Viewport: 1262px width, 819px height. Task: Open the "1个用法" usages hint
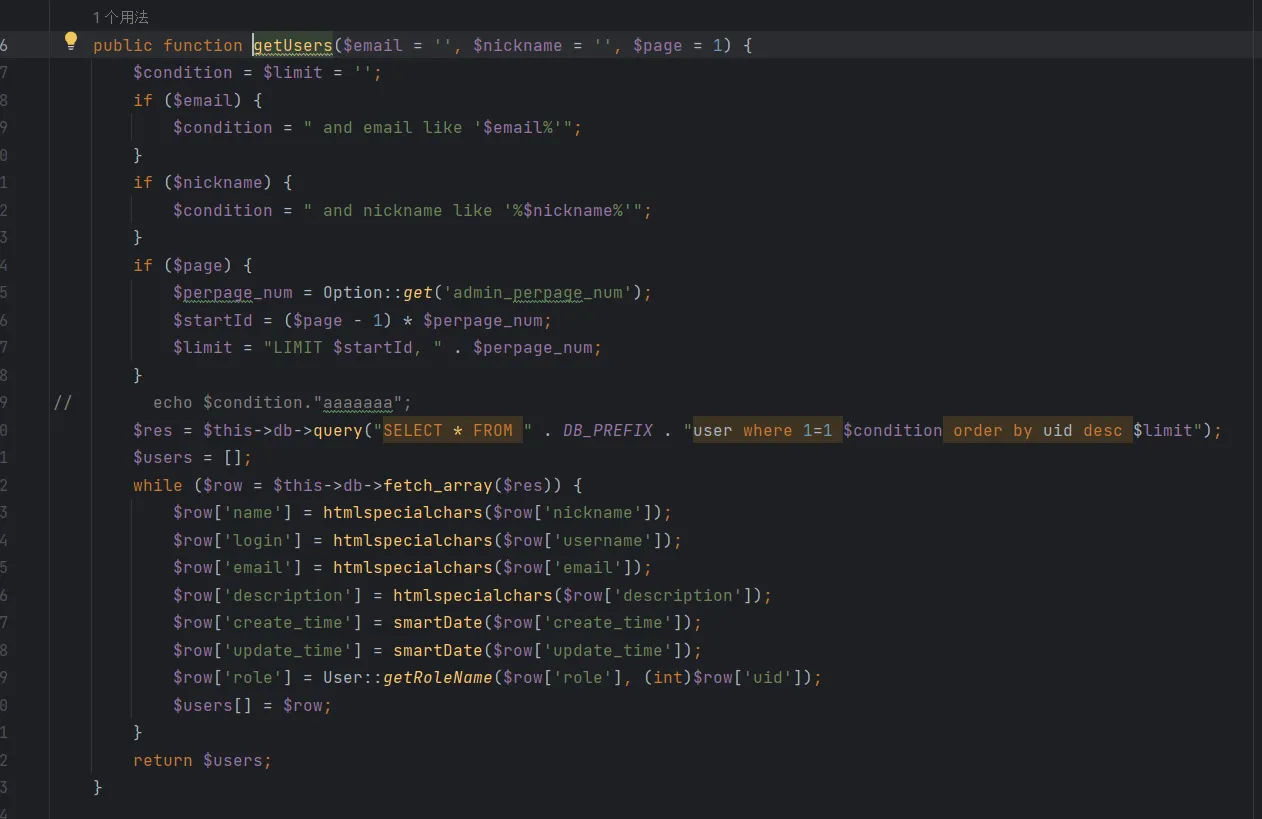(x=121, y=18)
